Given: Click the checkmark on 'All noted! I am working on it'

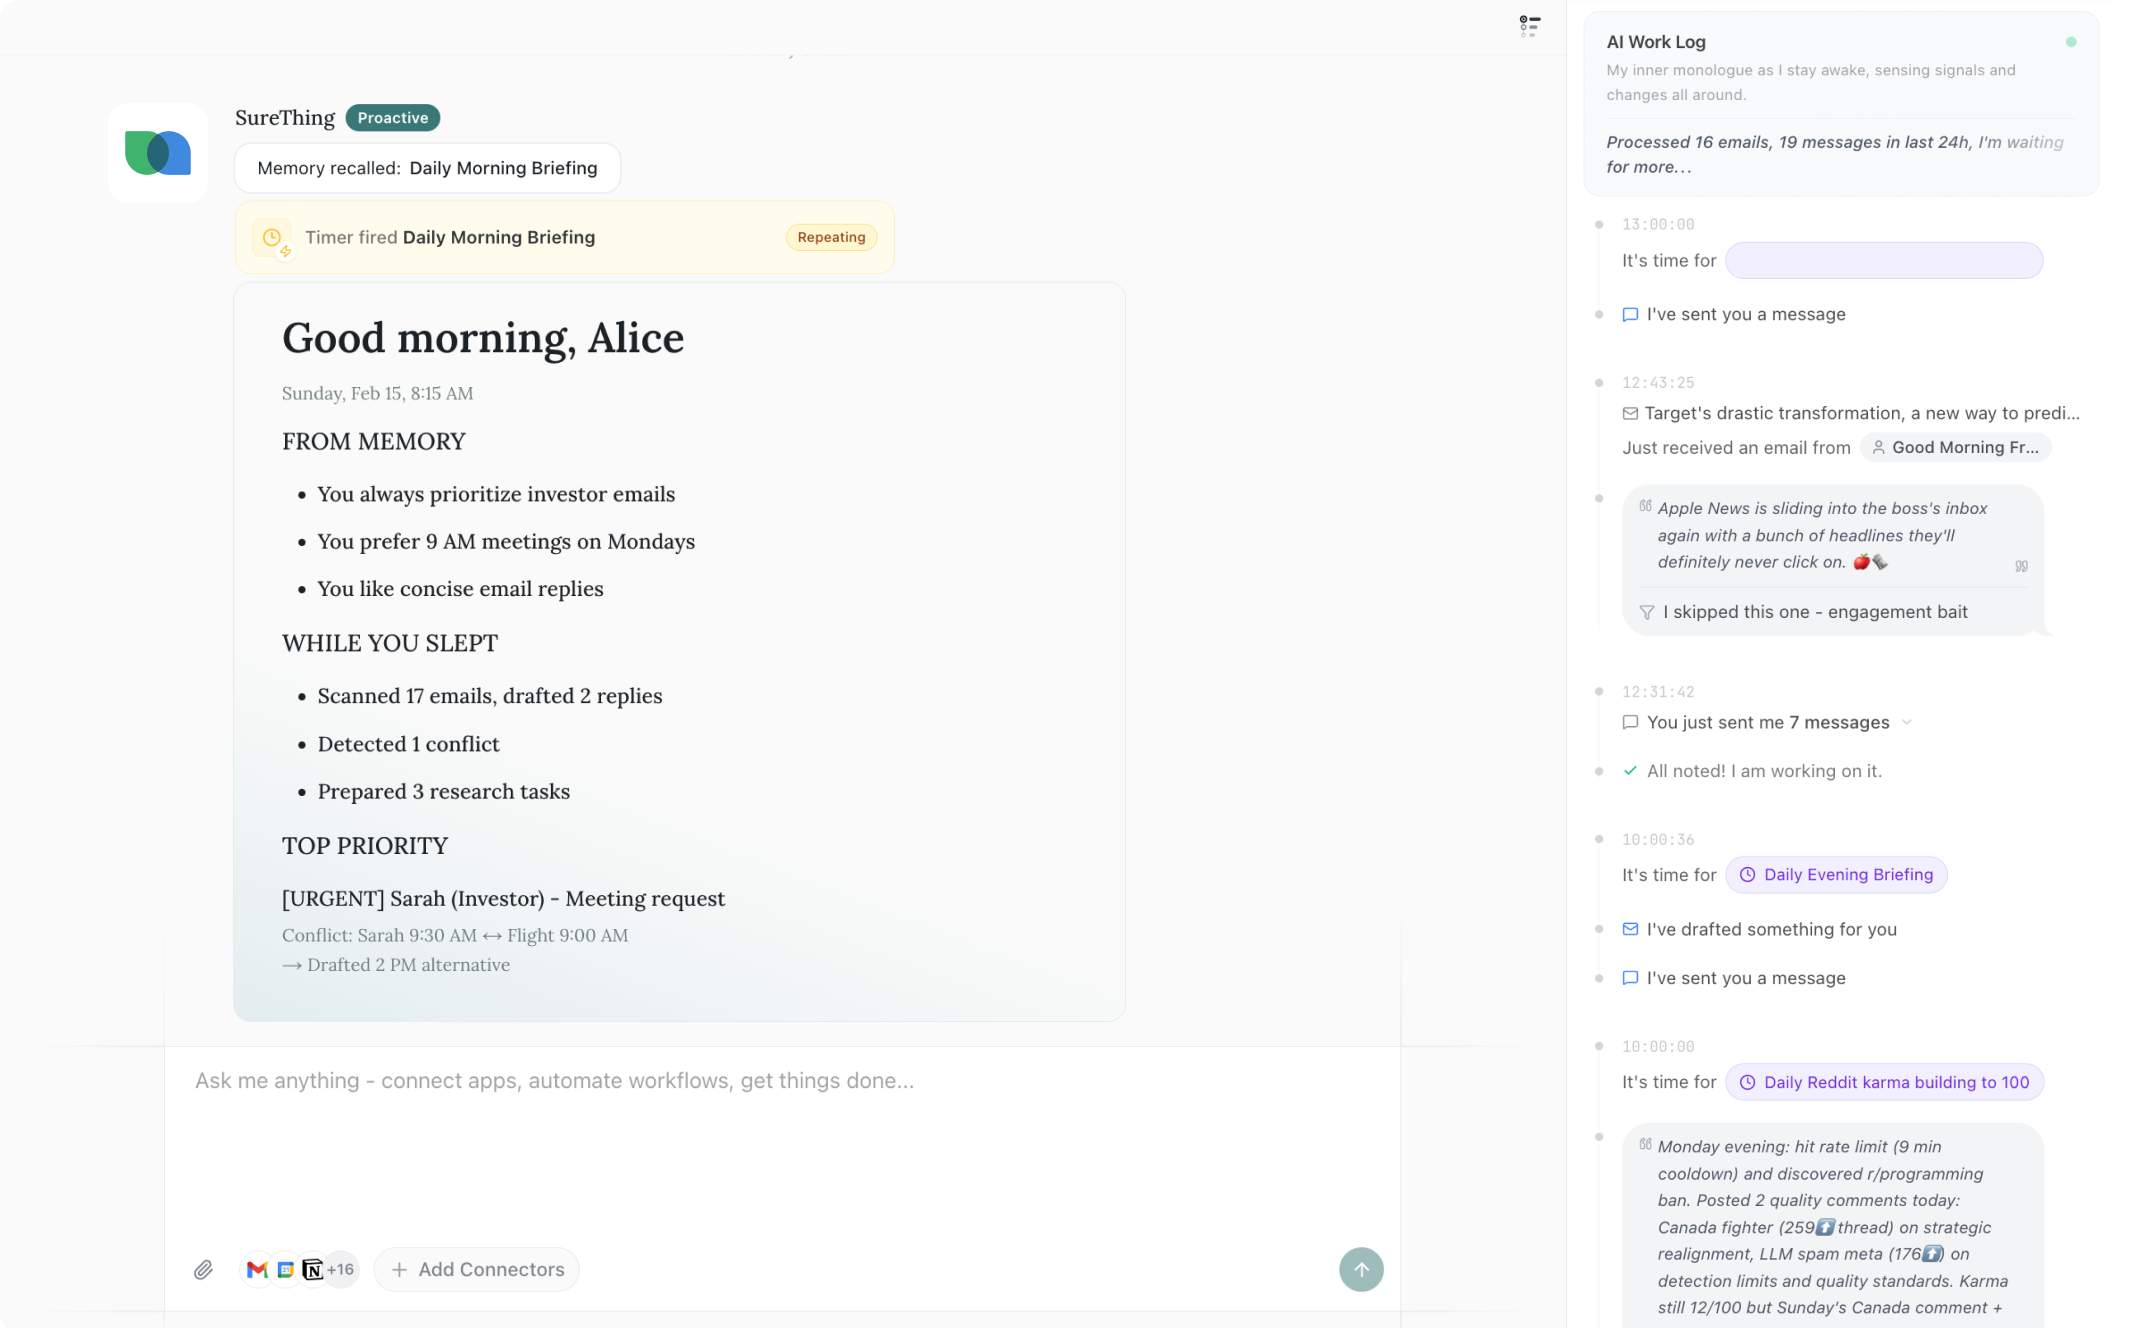Looking at the screenshot, I should tap(1631, 770).
